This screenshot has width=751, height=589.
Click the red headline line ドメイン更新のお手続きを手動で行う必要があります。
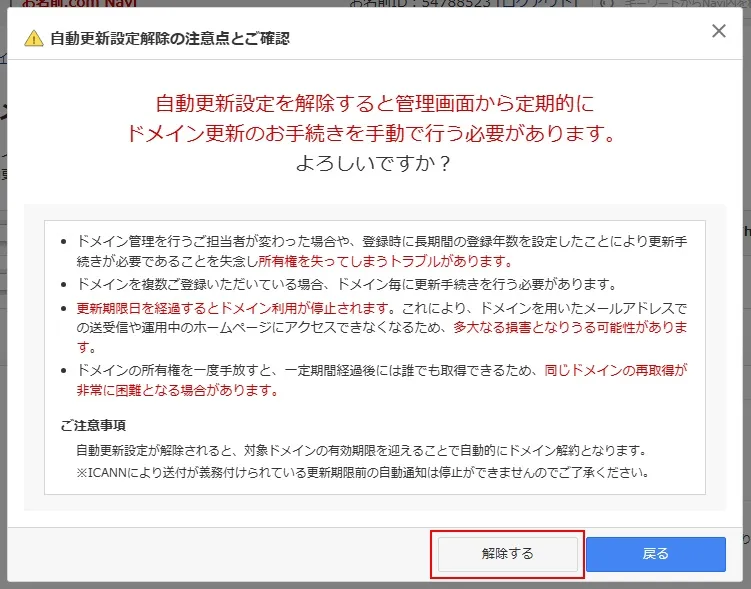(372, 134)
